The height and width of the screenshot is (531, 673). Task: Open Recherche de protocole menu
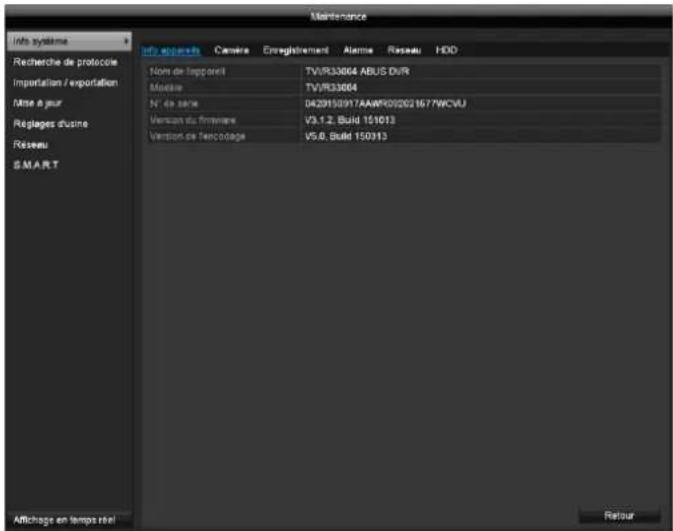[x=65, y=62]
